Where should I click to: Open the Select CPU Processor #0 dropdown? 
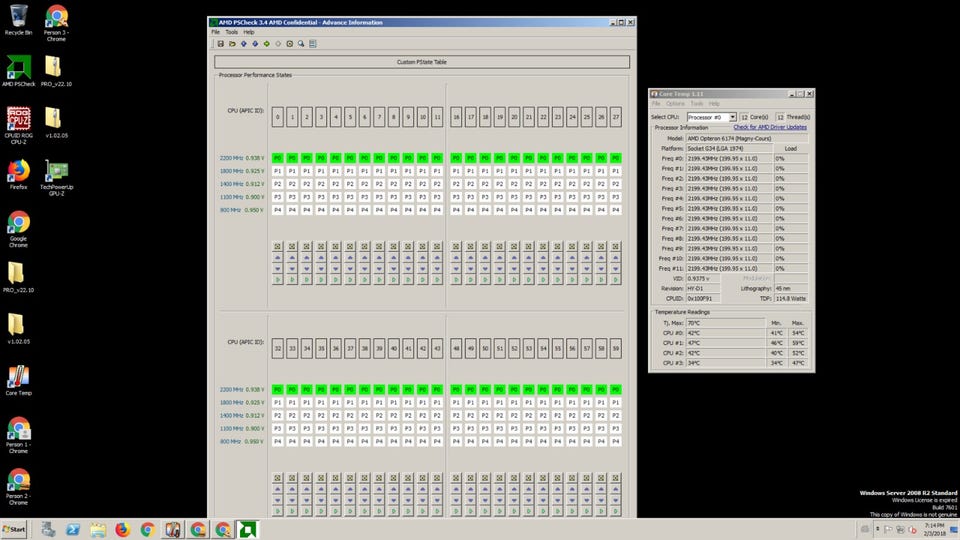pyautogui.click(x=711, y=117)
